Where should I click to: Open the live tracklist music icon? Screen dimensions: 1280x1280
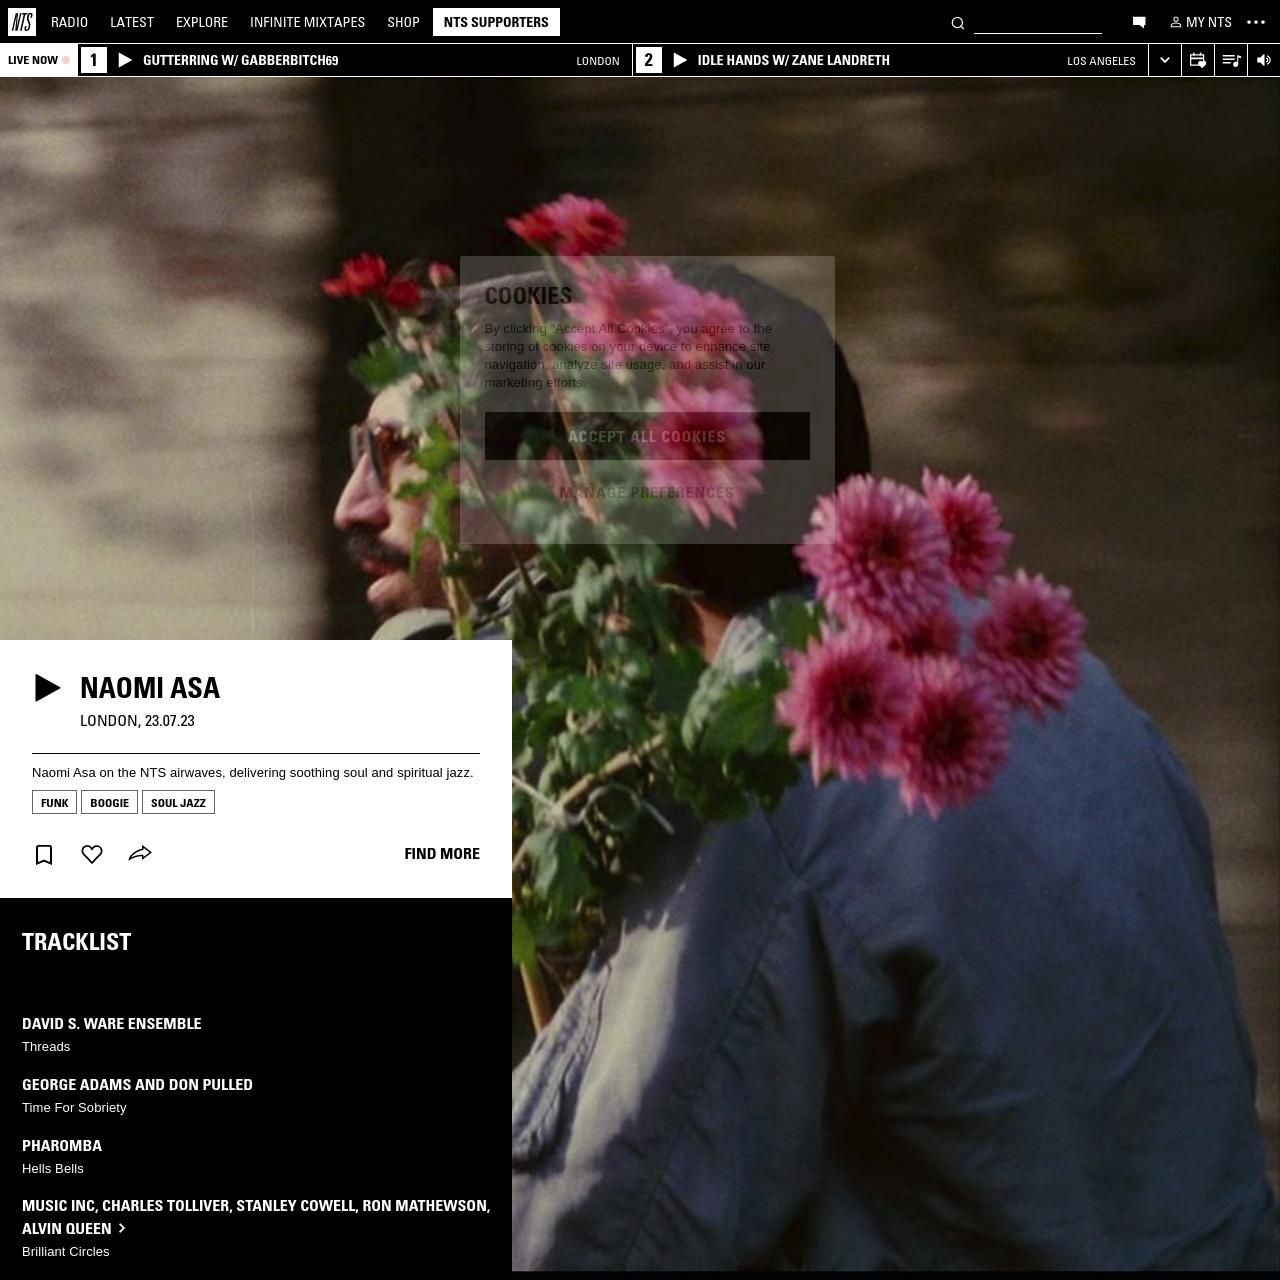click(1231, 60)
